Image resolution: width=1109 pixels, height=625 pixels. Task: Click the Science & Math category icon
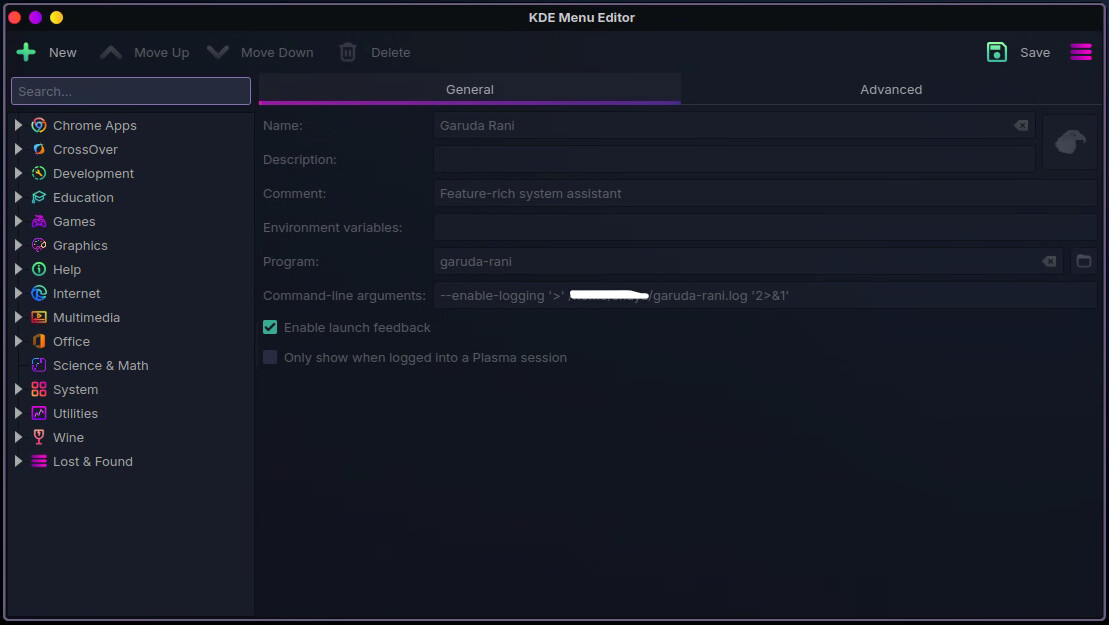39,366
